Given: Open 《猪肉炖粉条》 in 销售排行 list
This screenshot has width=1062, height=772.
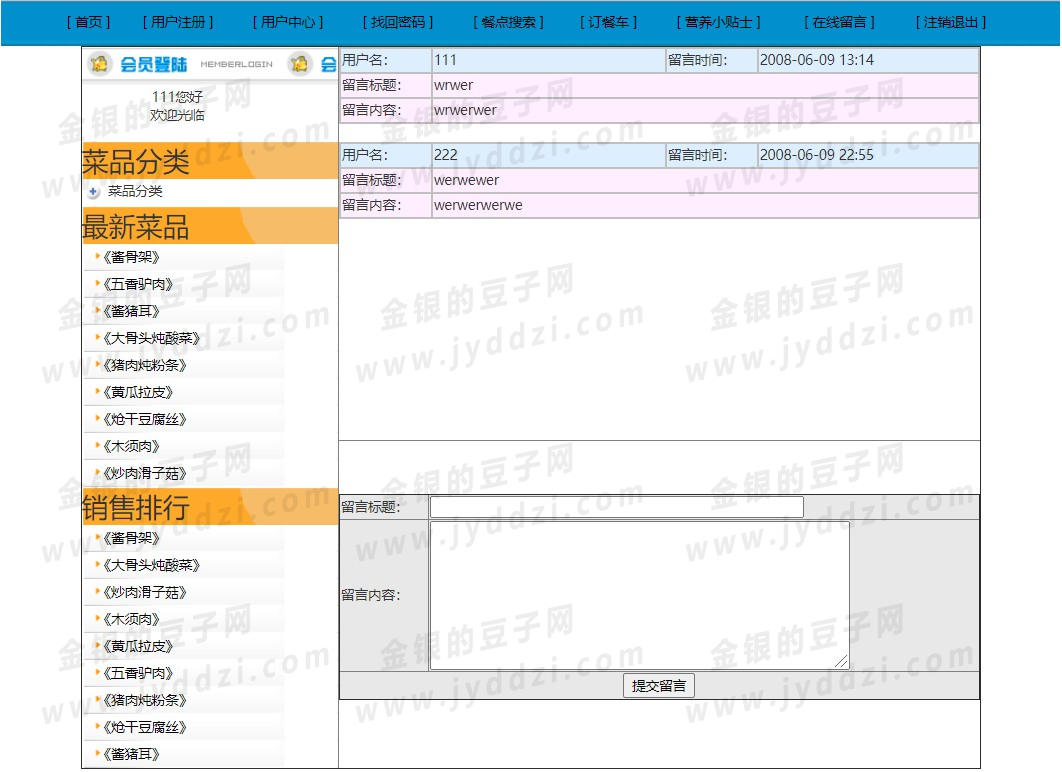Looking at the screenshot, I should (x=144, y=701).
